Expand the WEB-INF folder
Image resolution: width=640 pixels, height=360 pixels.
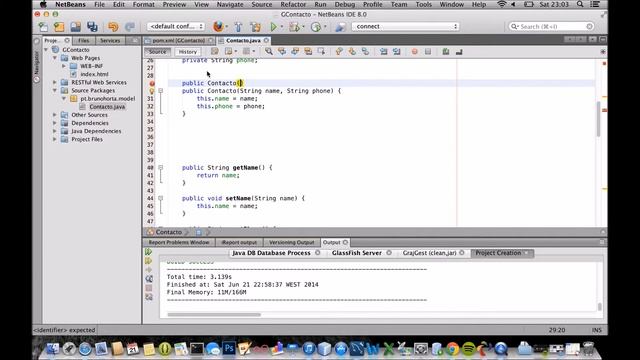(64, 66)
